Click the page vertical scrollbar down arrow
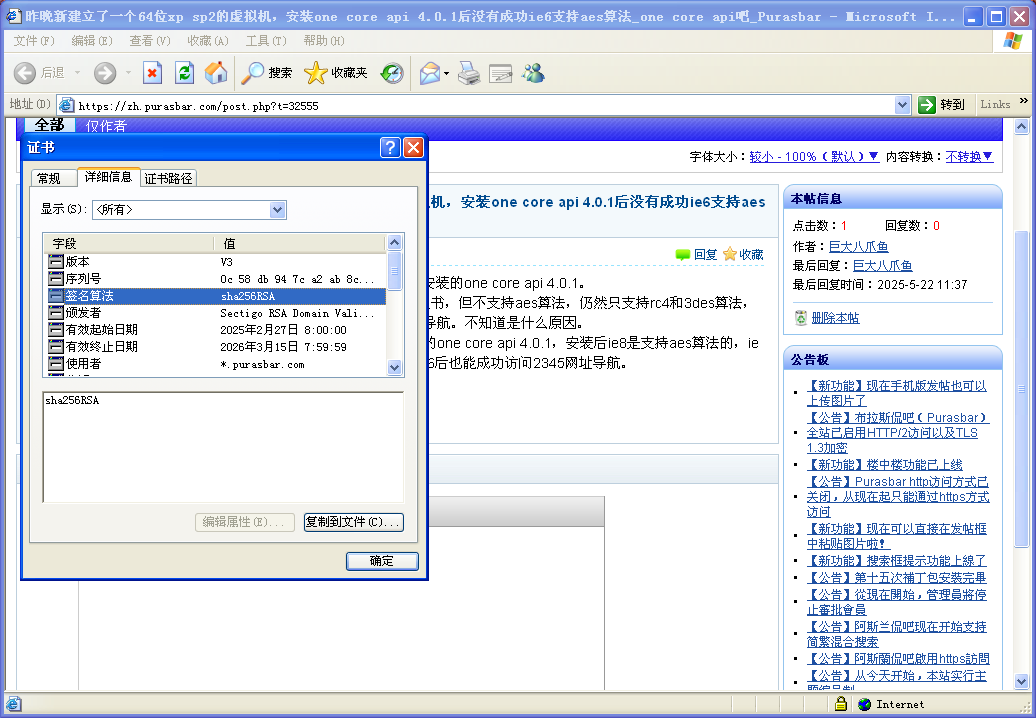 (x=1021, y=681)
